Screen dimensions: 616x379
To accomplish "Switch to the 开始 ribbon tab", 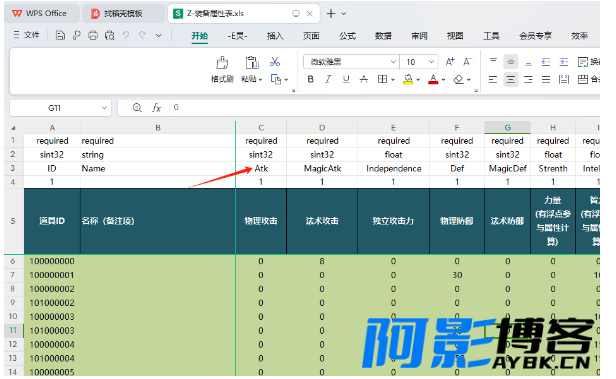I will click(x=200, y=36).
